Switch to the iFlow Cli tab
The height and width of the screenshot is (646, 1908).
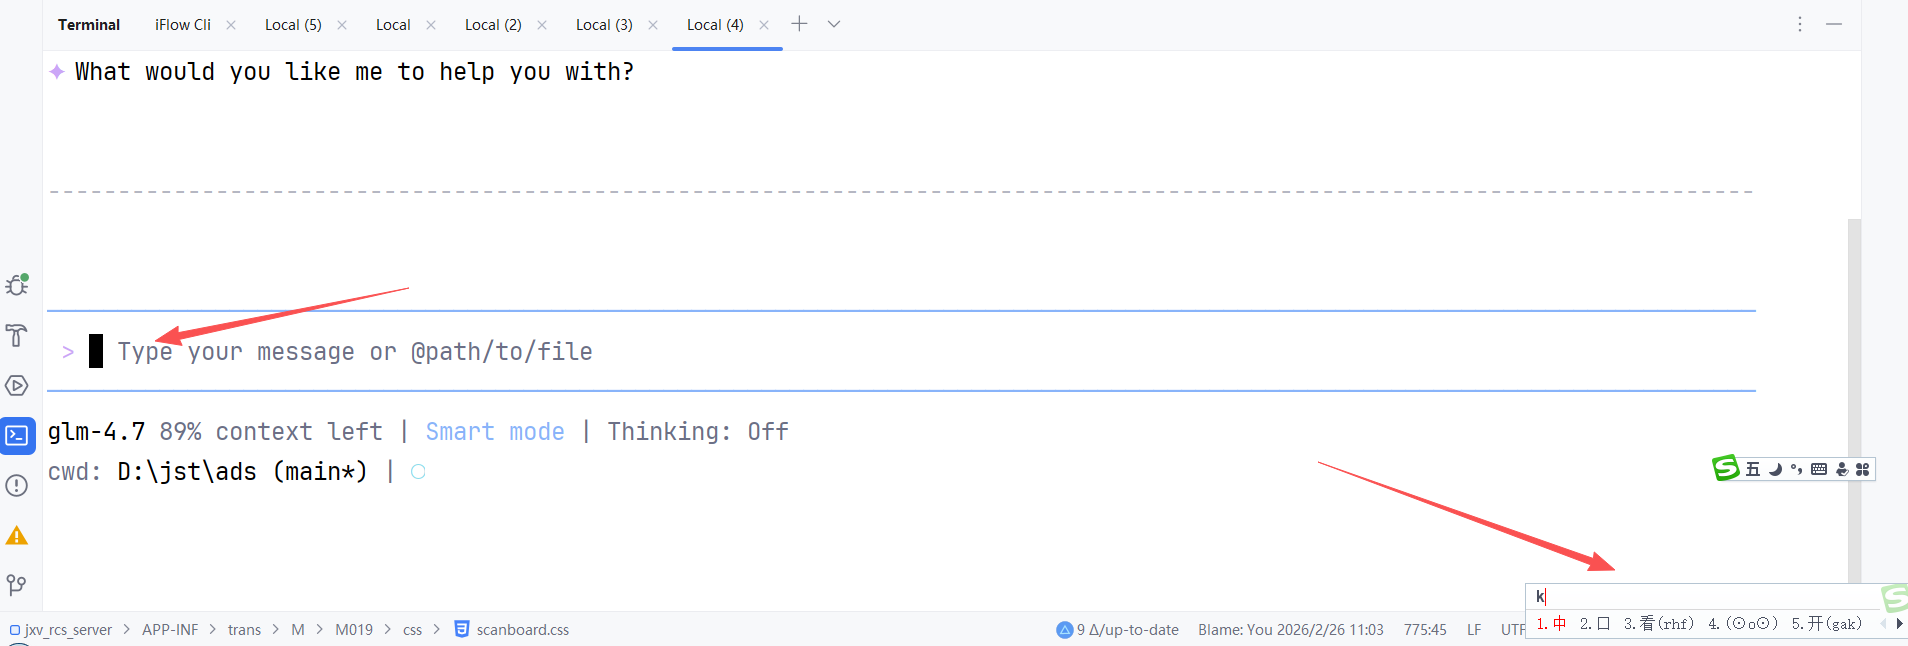pos(183,25)
